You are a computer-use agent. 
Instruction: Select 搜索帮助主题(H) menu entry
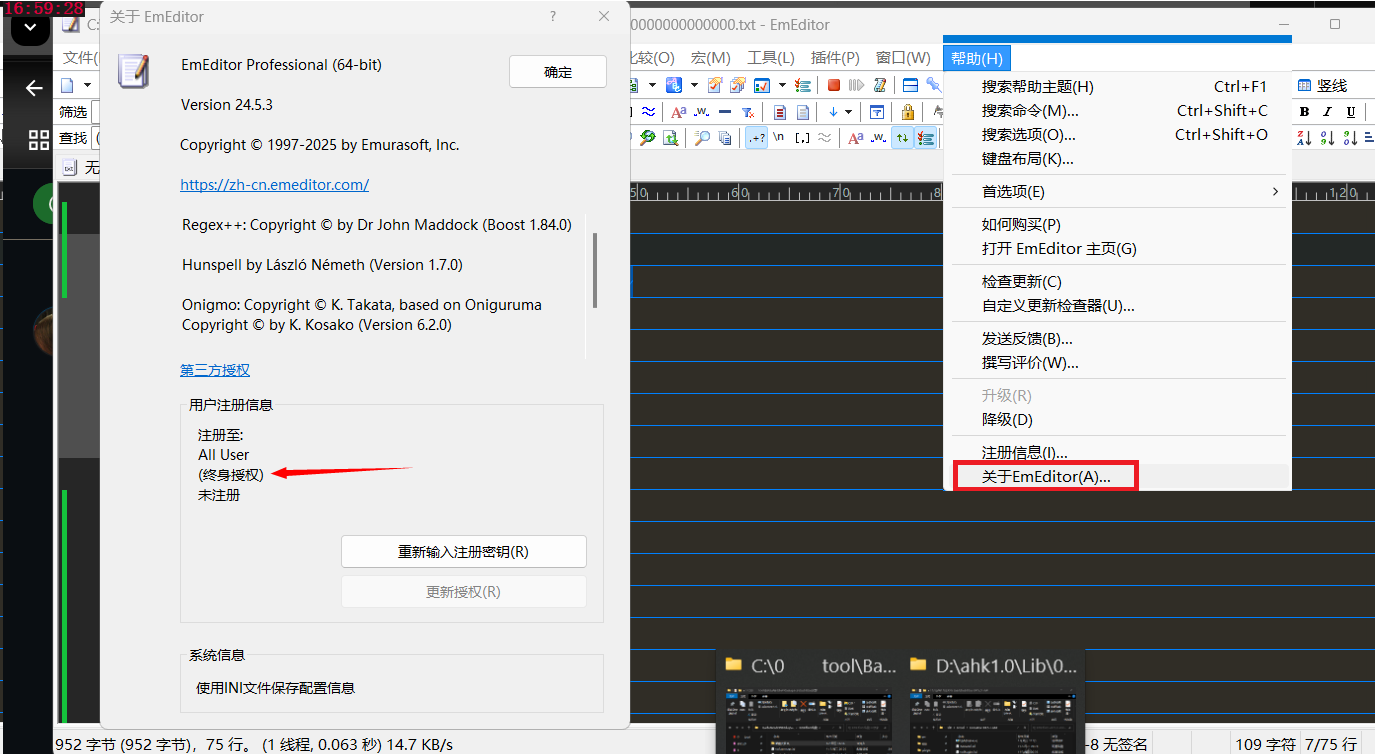click(x=1117, y=87)
